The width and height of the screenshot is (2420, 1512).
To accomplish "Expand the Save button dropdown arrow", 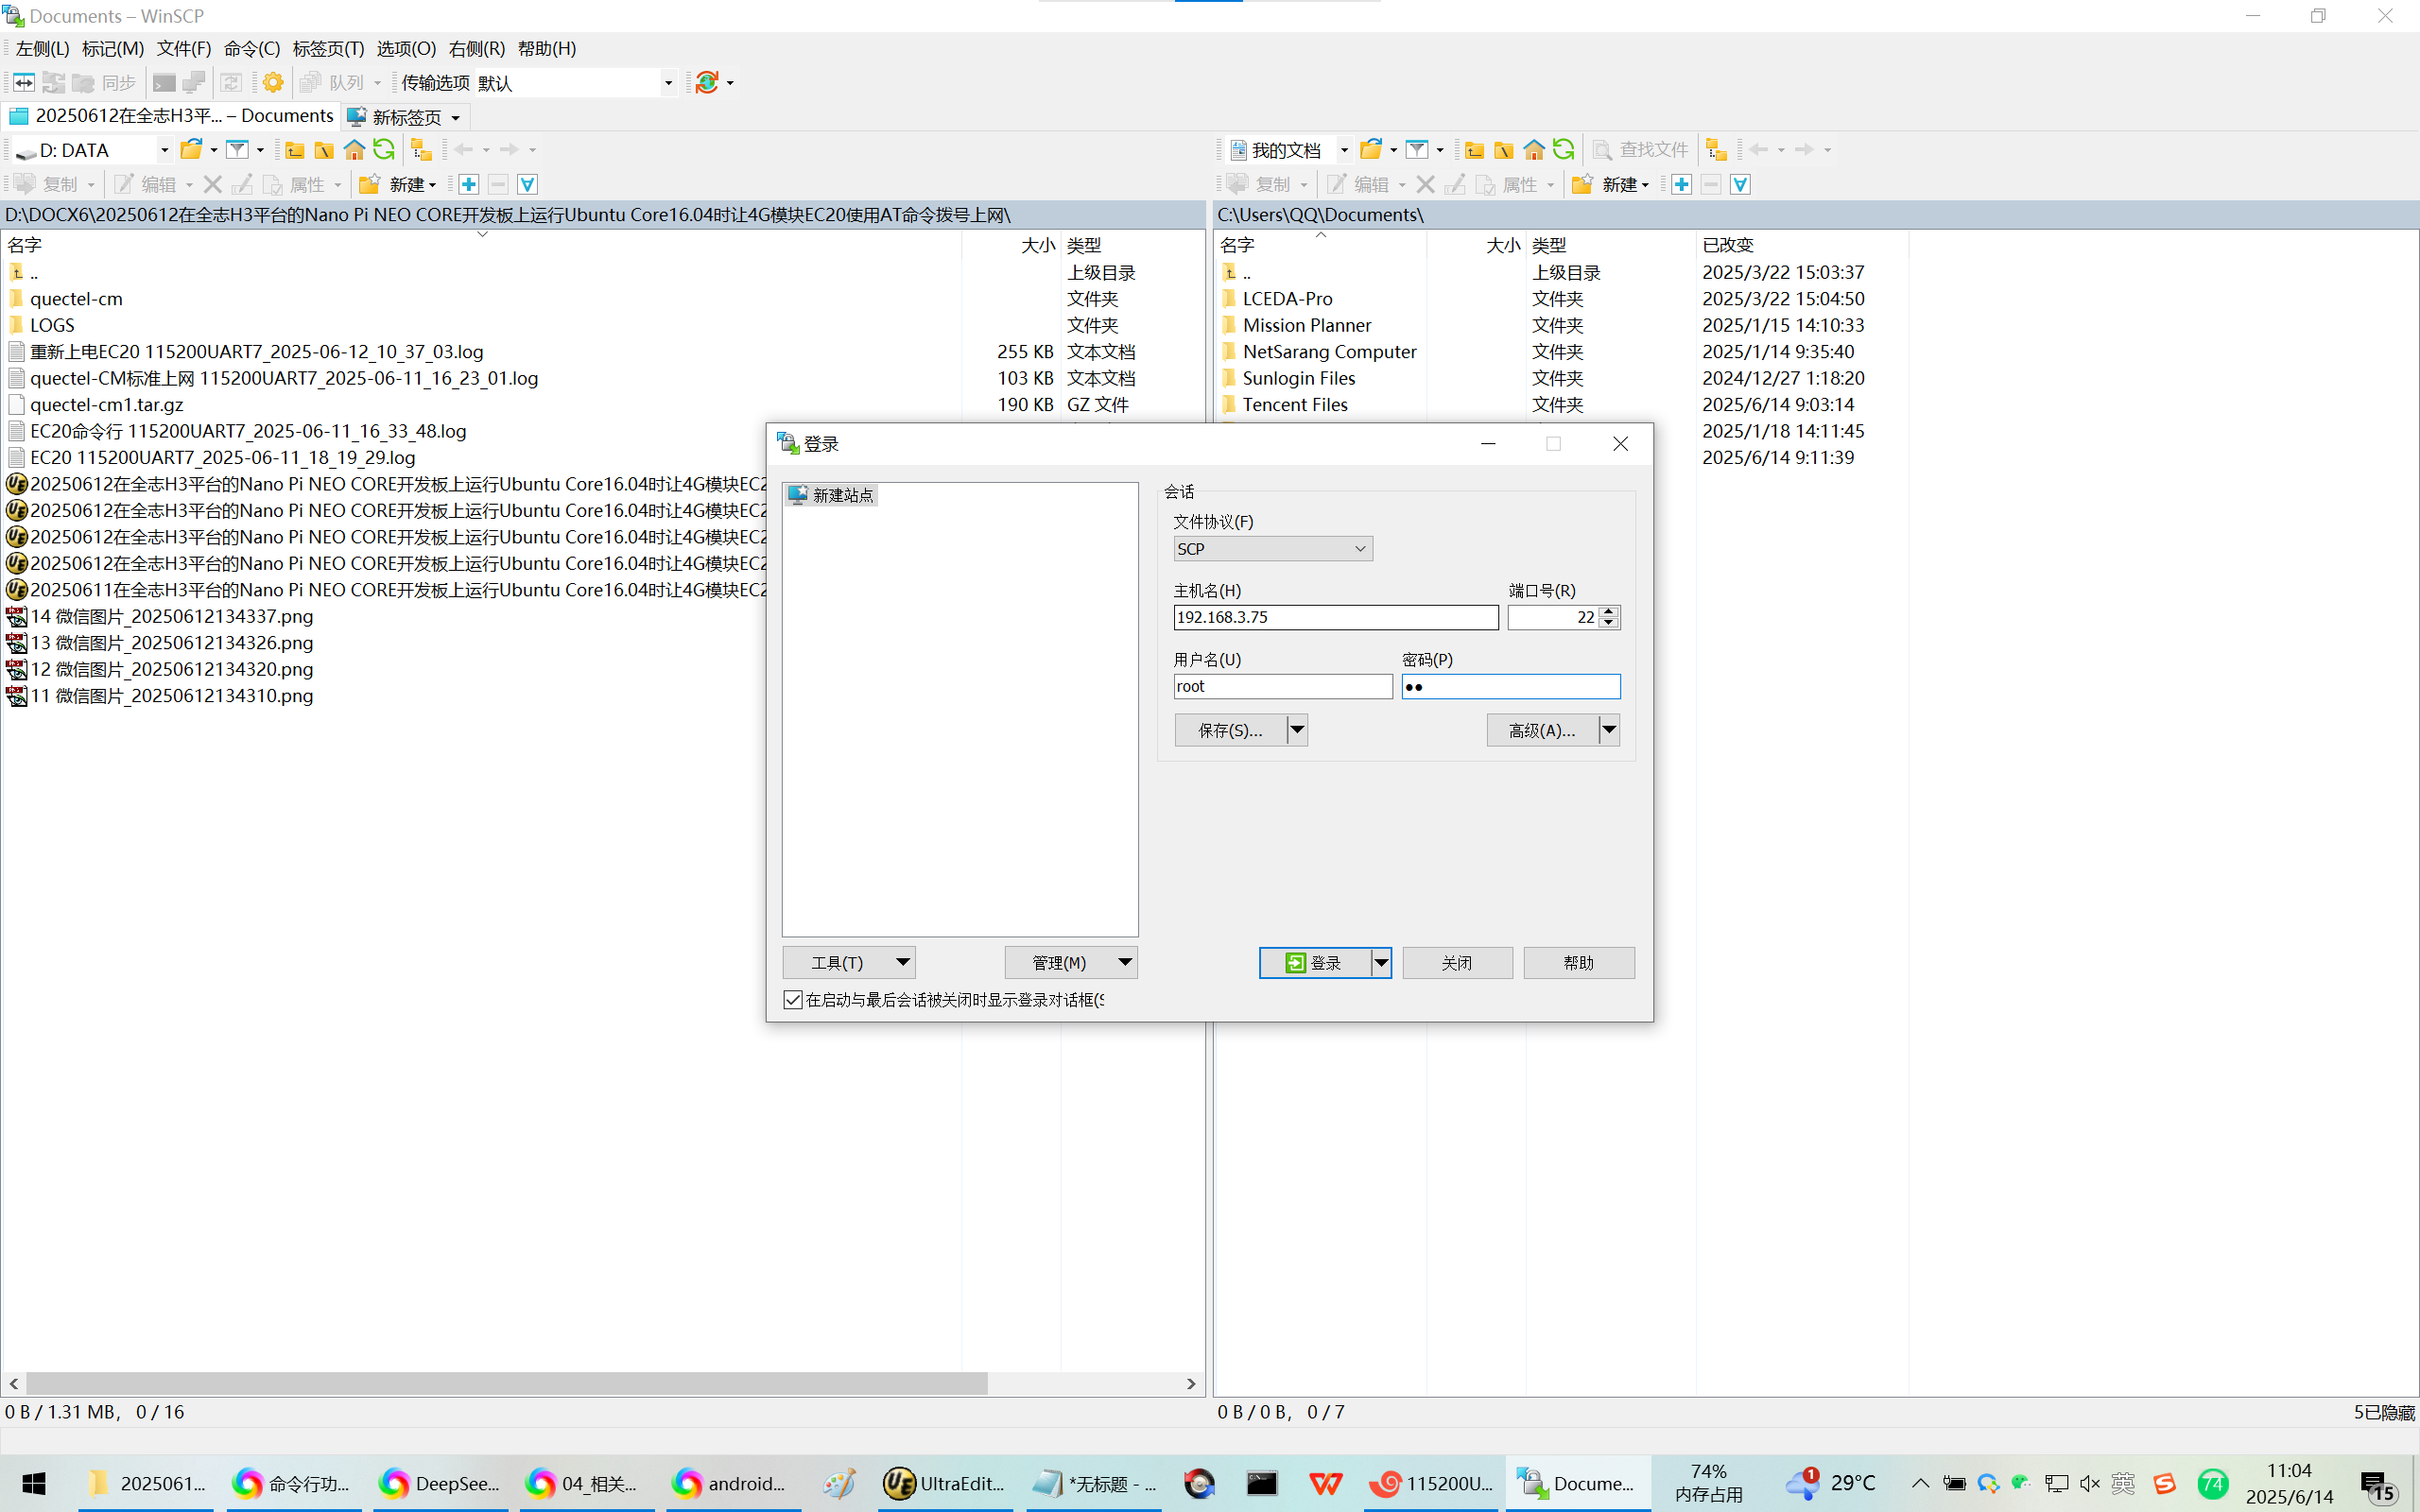I will tap(1297, 731).
